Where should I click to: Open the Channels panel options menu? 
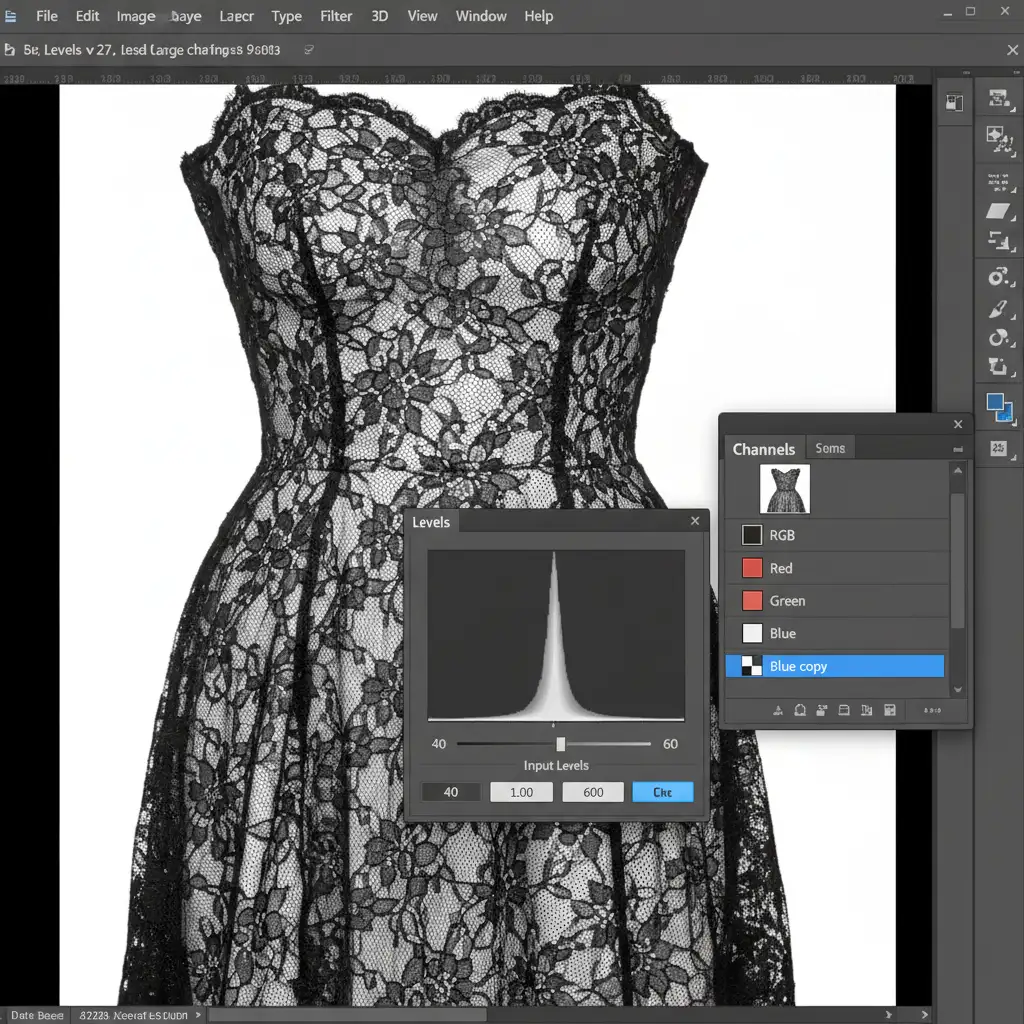[957, 449]
